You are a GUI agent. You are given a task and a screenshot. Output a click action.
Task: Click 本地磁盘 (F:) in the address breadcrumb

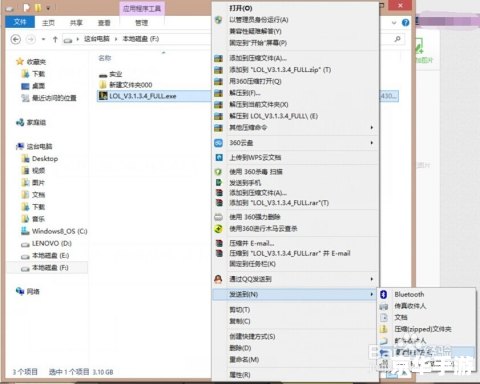coord(141,39)
